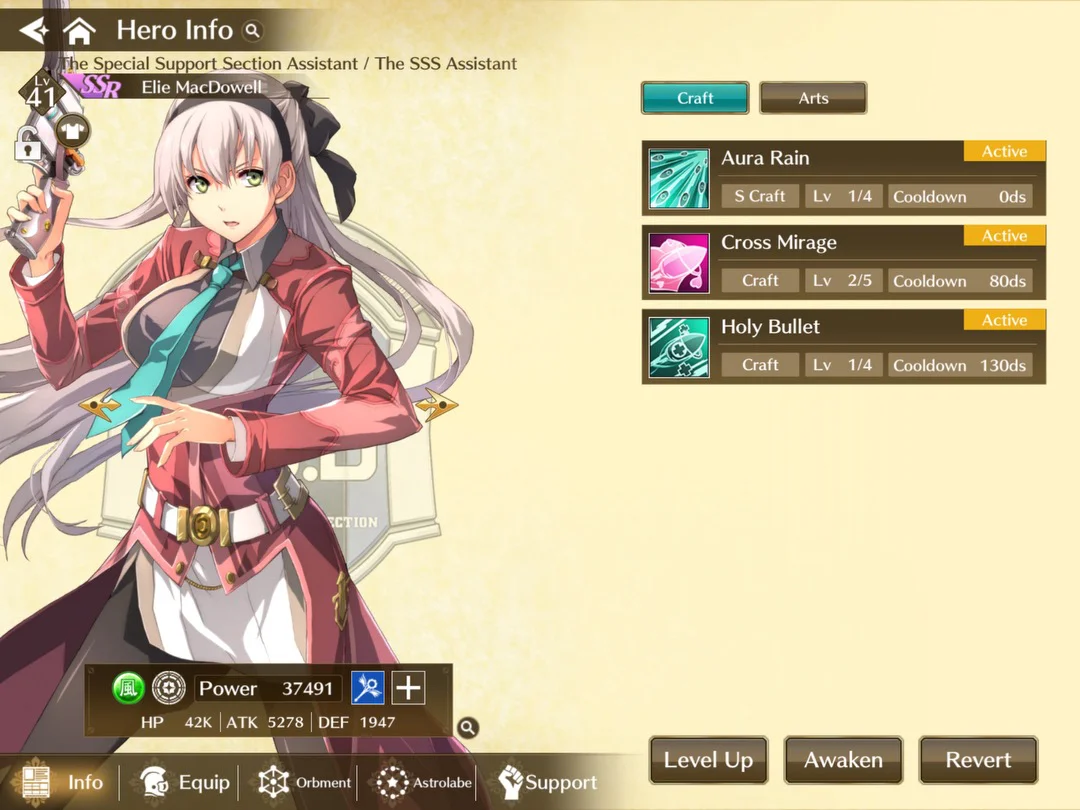The width and height of the screenshot is (1080, 810).
Task: Return to home via house icon
Action: click(79, 30)
